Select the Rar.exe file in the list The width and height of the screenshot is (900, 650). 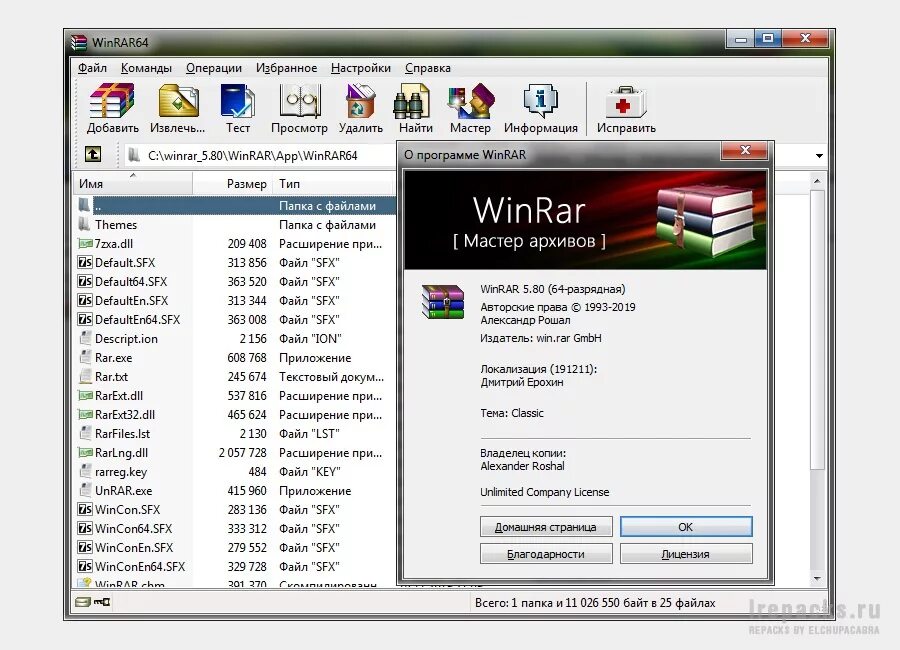113,357
